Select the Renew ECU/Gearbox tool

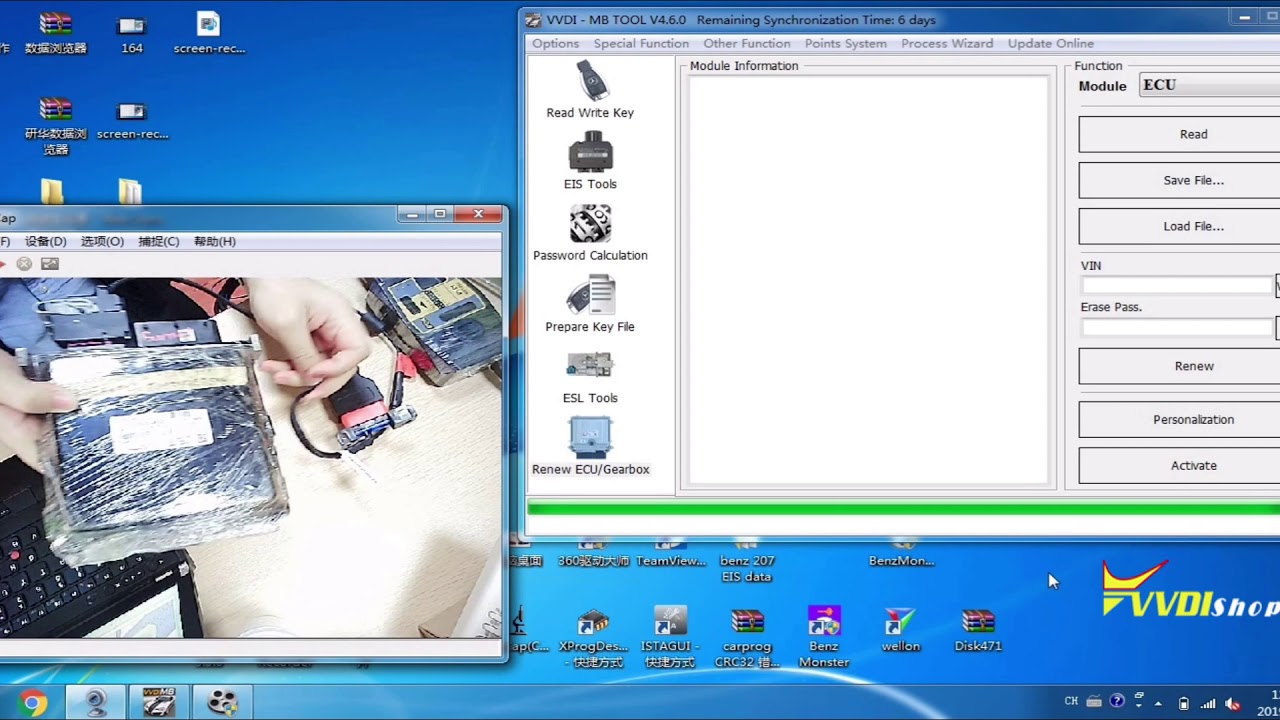pyautogui.click(x=590, y=446)
